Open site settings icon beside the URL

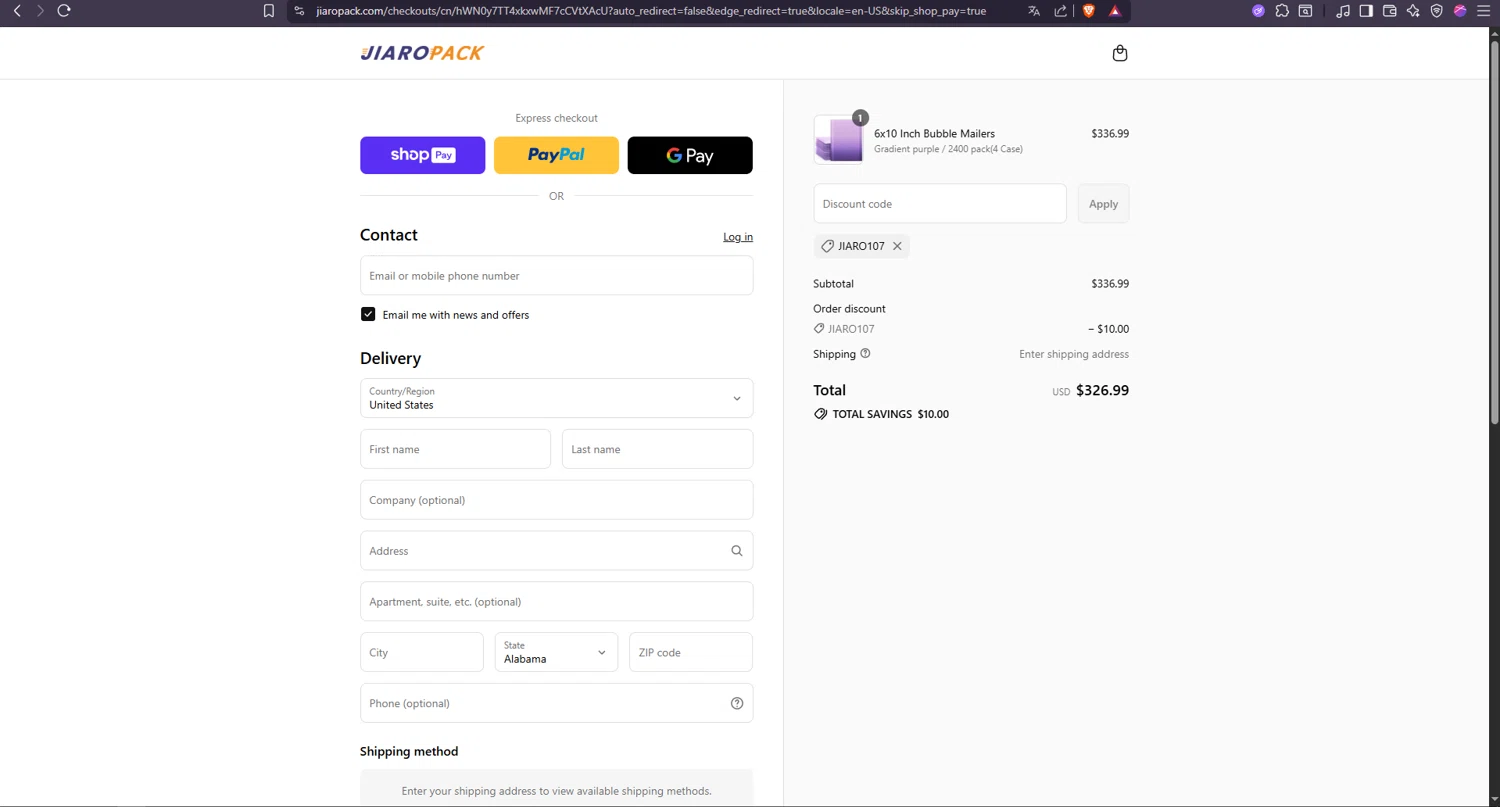click(x=299, y=11)
